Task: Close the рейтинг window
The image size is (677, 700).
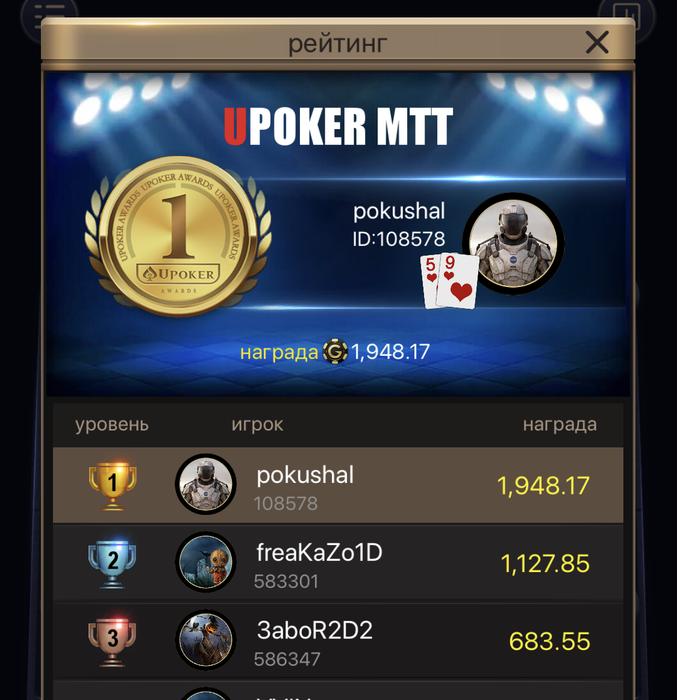Action: pos(597,42)
